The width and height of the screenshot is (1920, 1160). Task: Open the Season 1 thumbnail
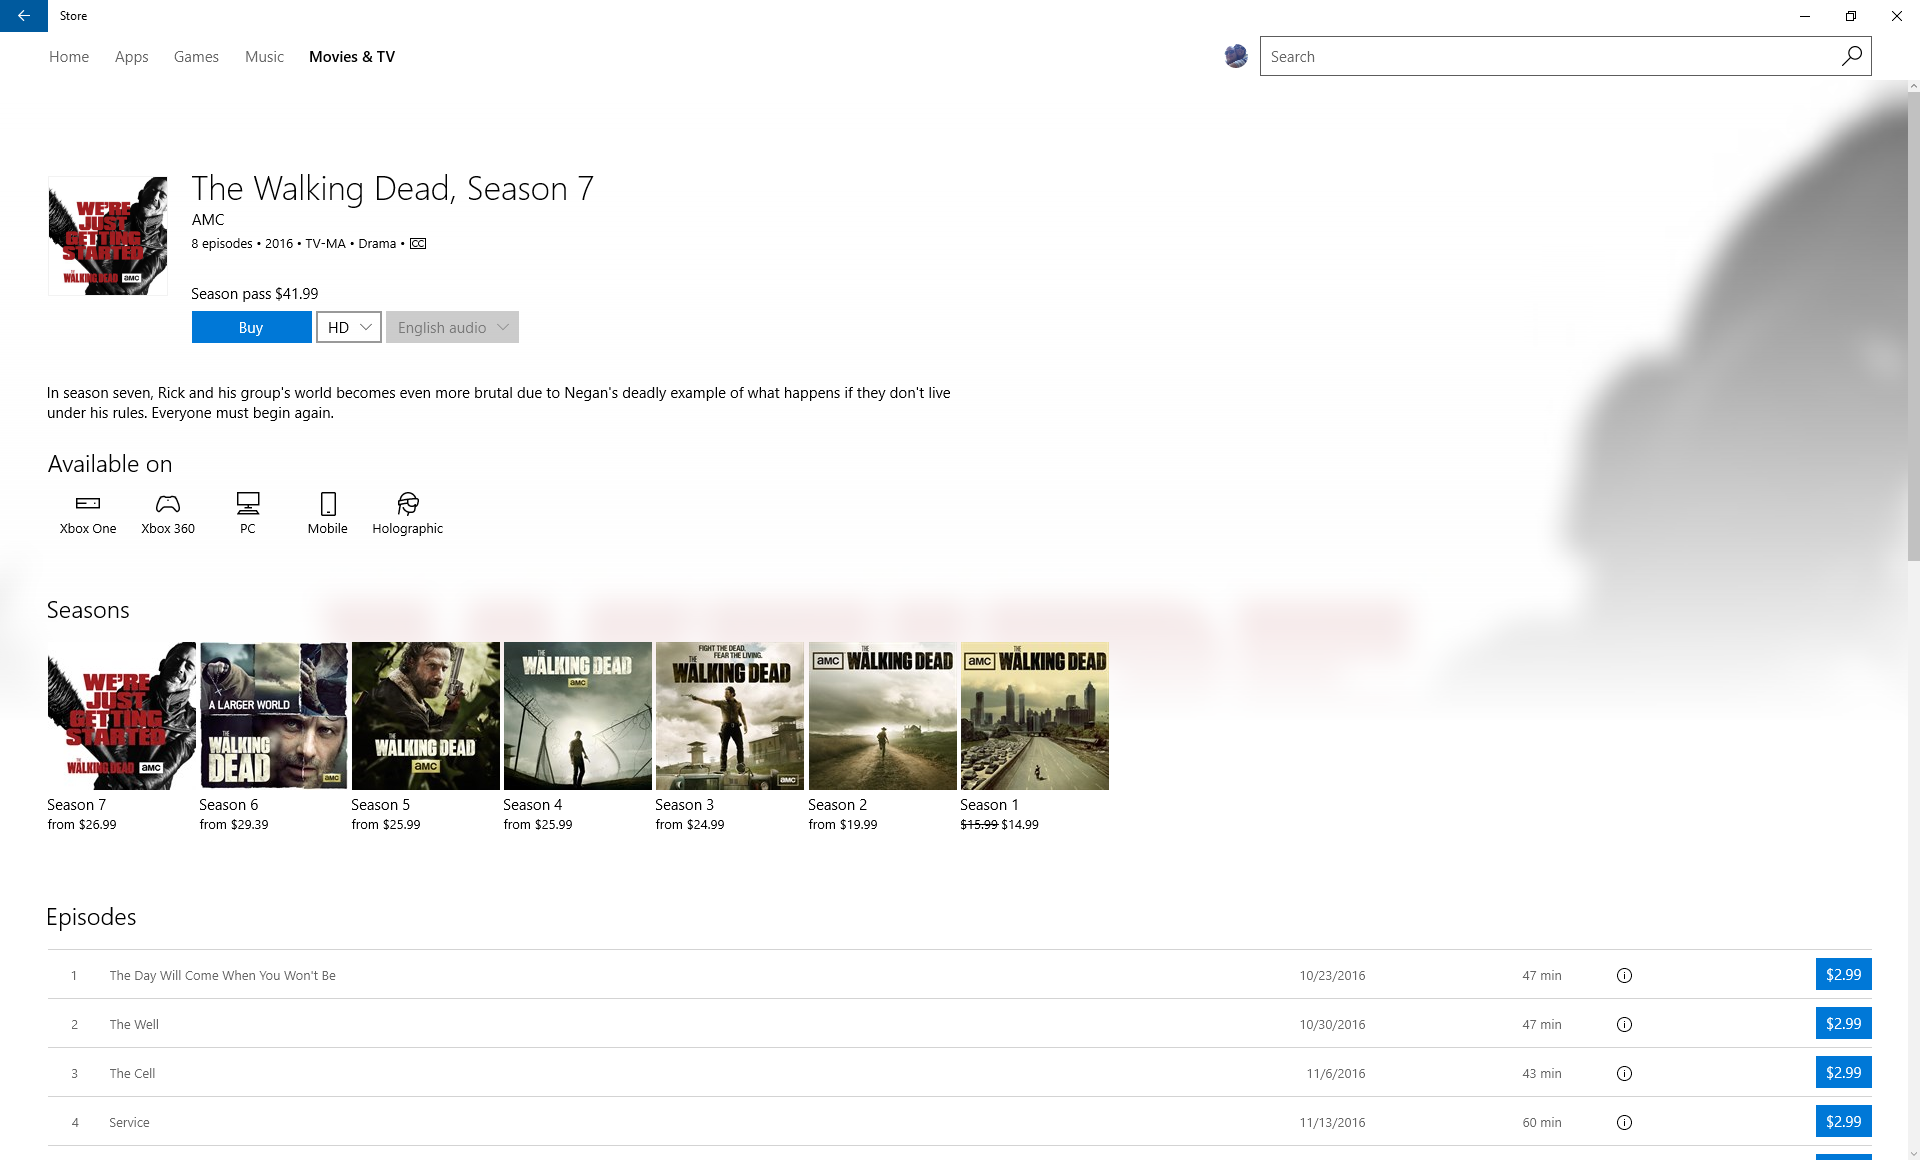pos(1035,716)
